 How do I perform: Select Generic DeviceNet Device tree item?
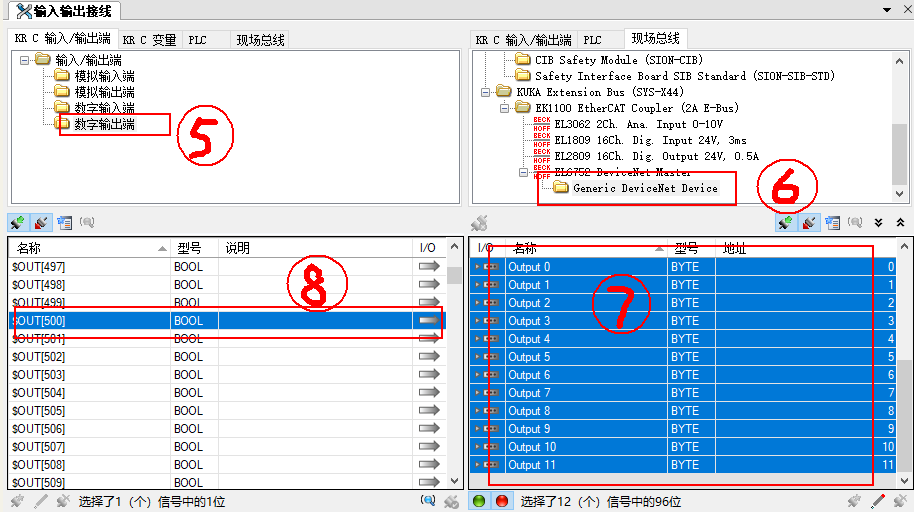click(x=645, y=188)
